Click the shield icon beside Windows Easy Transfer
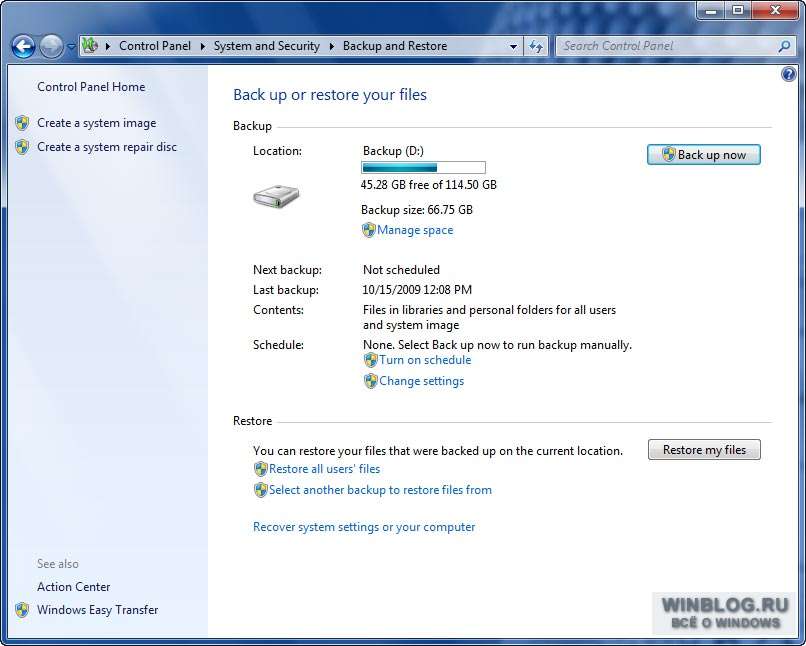806x646 pixels. [x=22, y=610]
